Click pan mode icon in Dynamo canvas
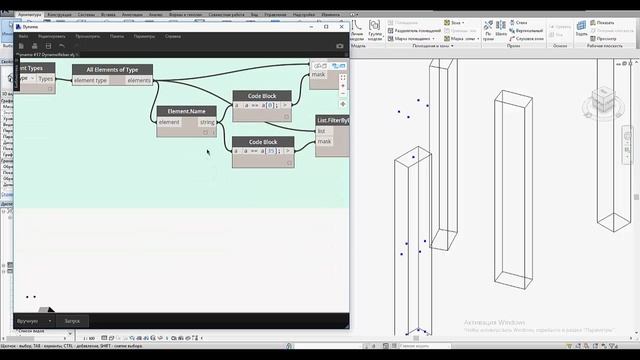This screenshot has width=640, height=360. [343, 104]
